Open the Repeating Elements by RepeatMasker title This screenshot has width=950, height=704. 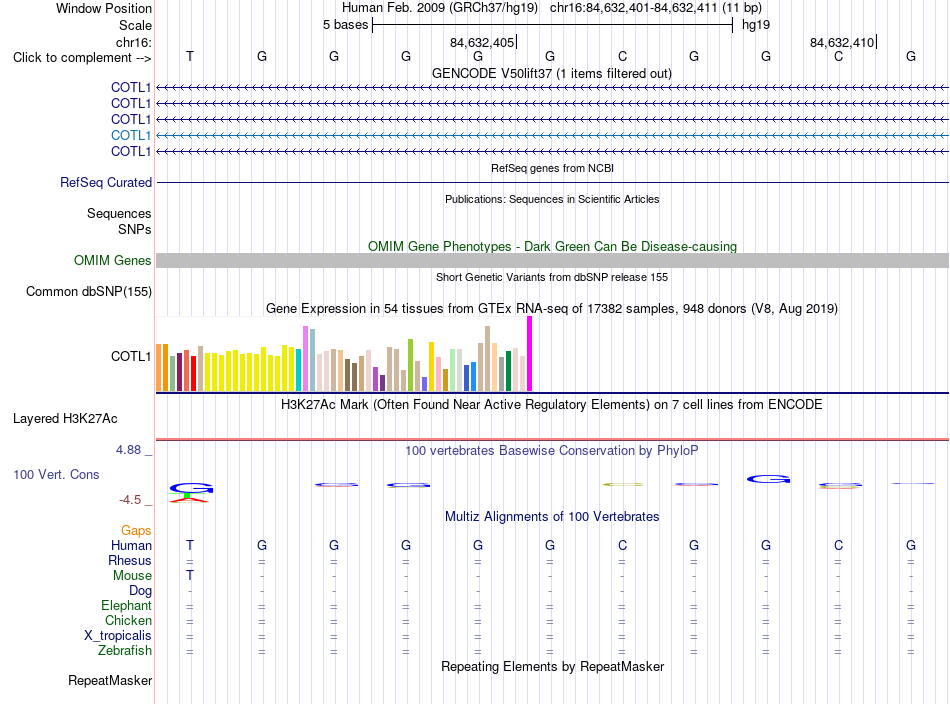552,666
